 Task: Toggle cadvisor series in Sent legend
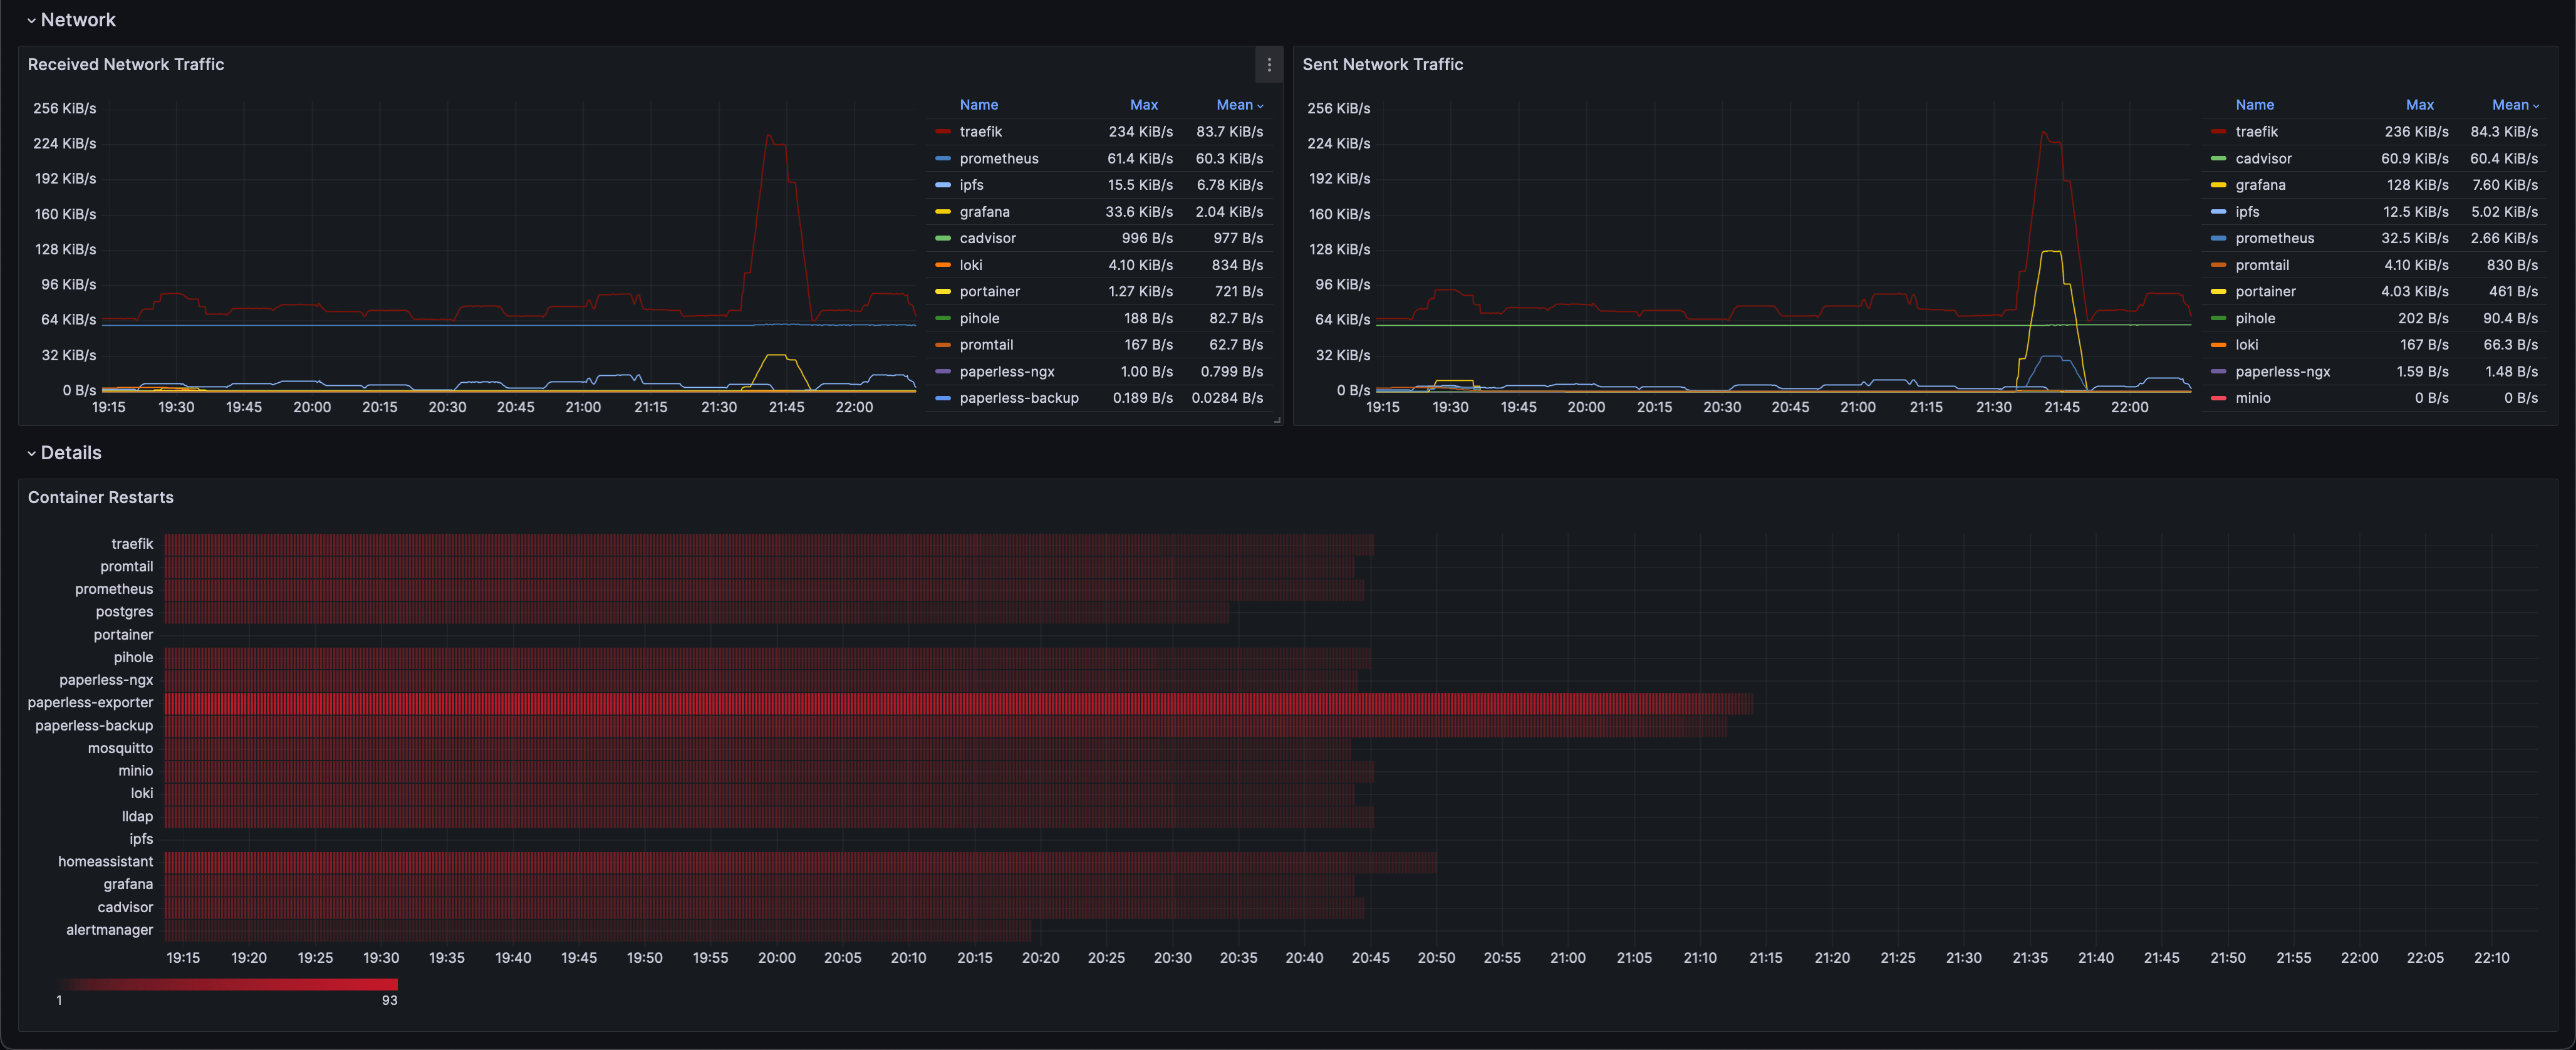click(2263, 159)
